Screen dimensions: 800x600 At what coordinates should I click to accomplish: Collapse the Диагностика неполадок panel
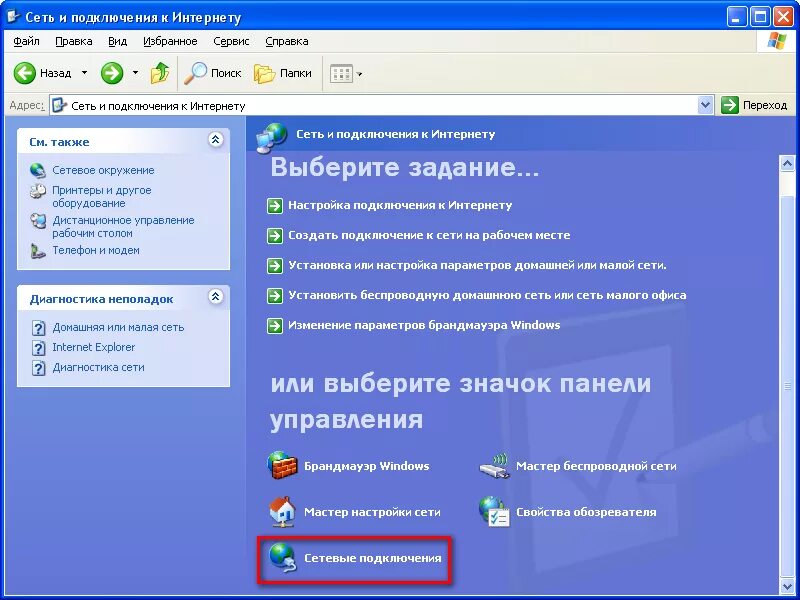tap(216, 296)
